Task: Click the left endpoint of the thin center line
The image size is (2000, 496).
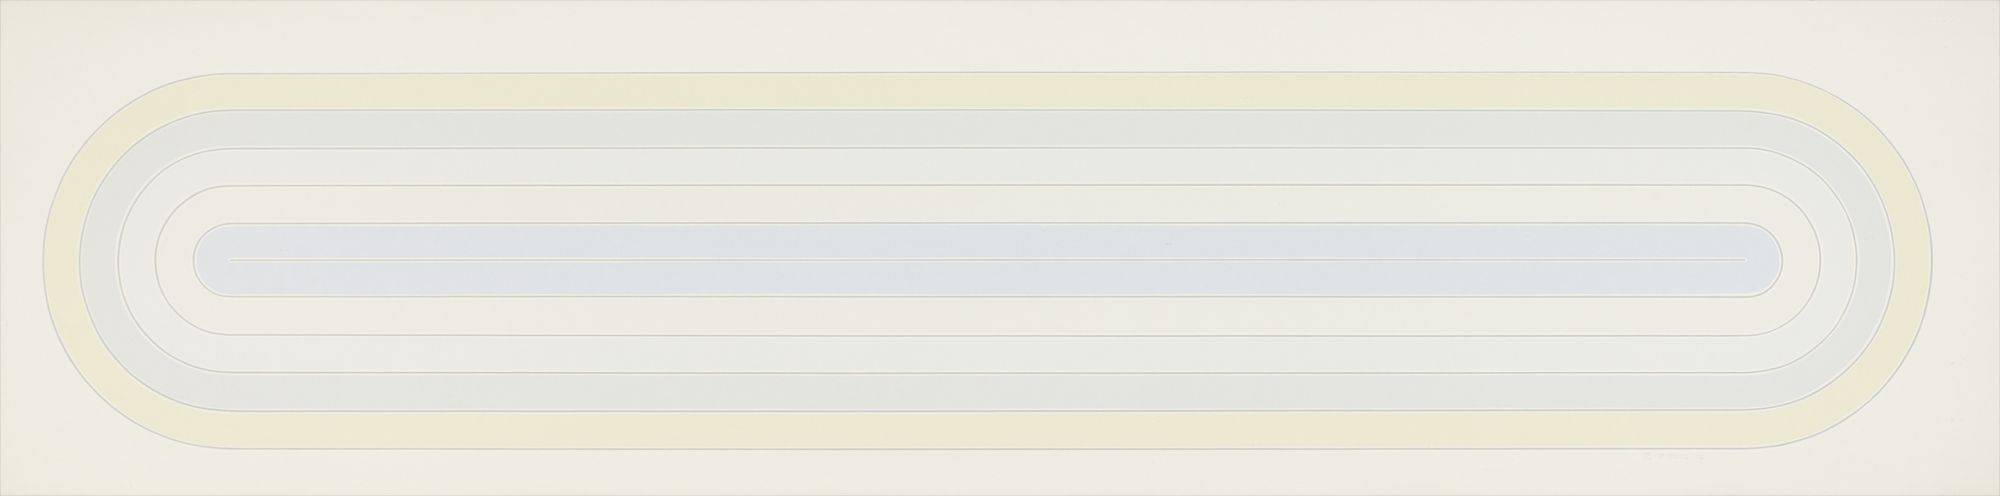Action: tap(230, 260)
